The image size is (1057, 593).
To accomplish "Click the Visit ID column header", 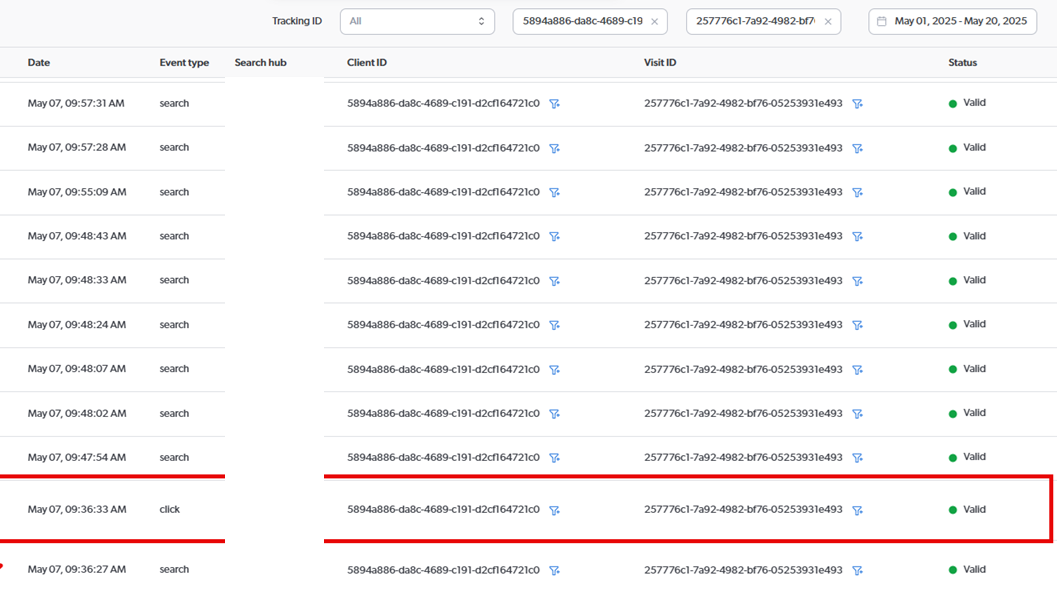I will pyautogui.click(x=660, y=63).
